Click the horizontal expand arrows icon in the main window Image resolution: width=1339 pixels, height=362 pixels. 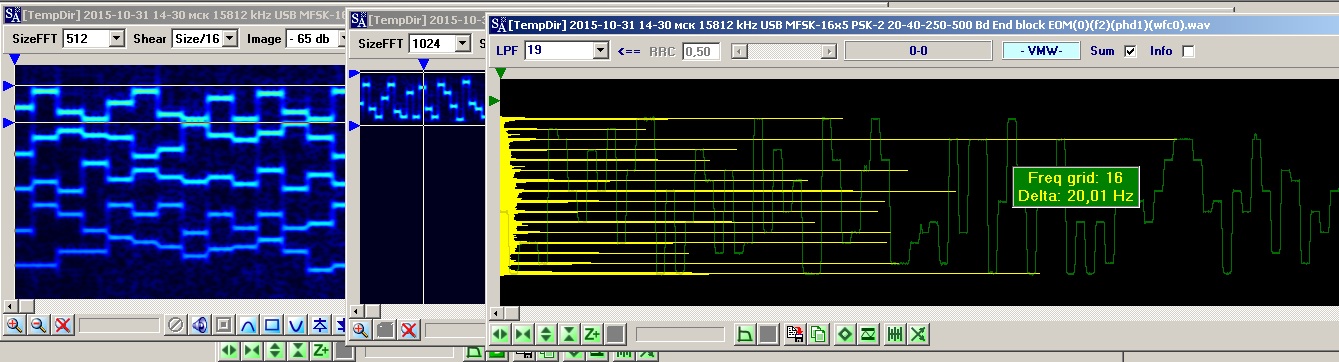point(500,334)
